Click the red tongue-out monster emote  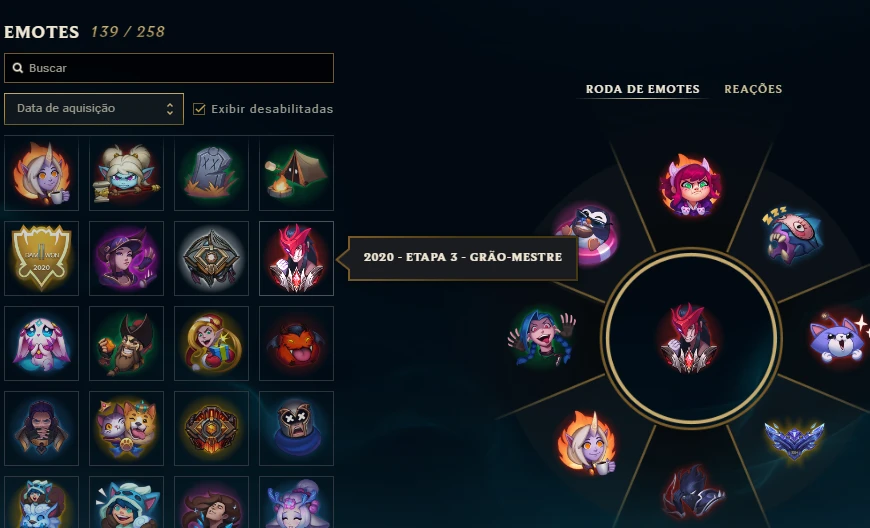(296, 343)
